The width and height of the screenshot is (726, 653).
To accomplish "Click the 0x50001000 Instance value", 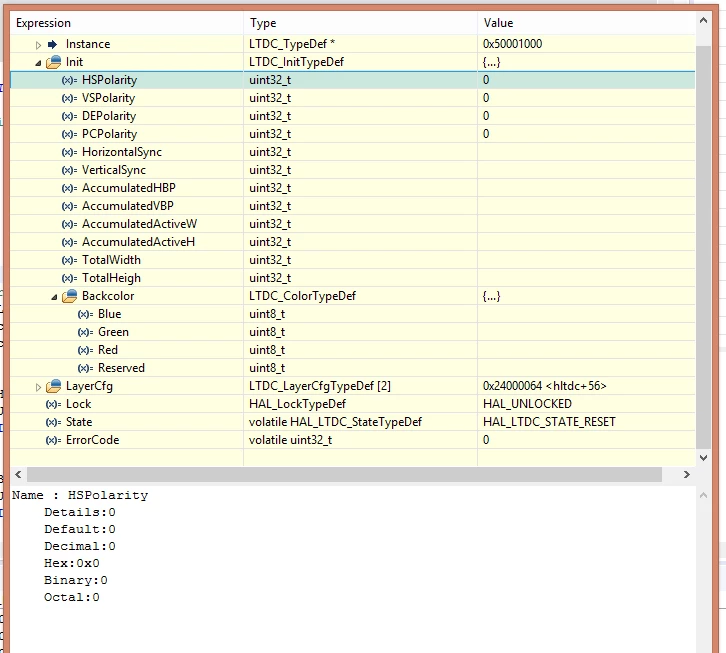I will (512, 44).
